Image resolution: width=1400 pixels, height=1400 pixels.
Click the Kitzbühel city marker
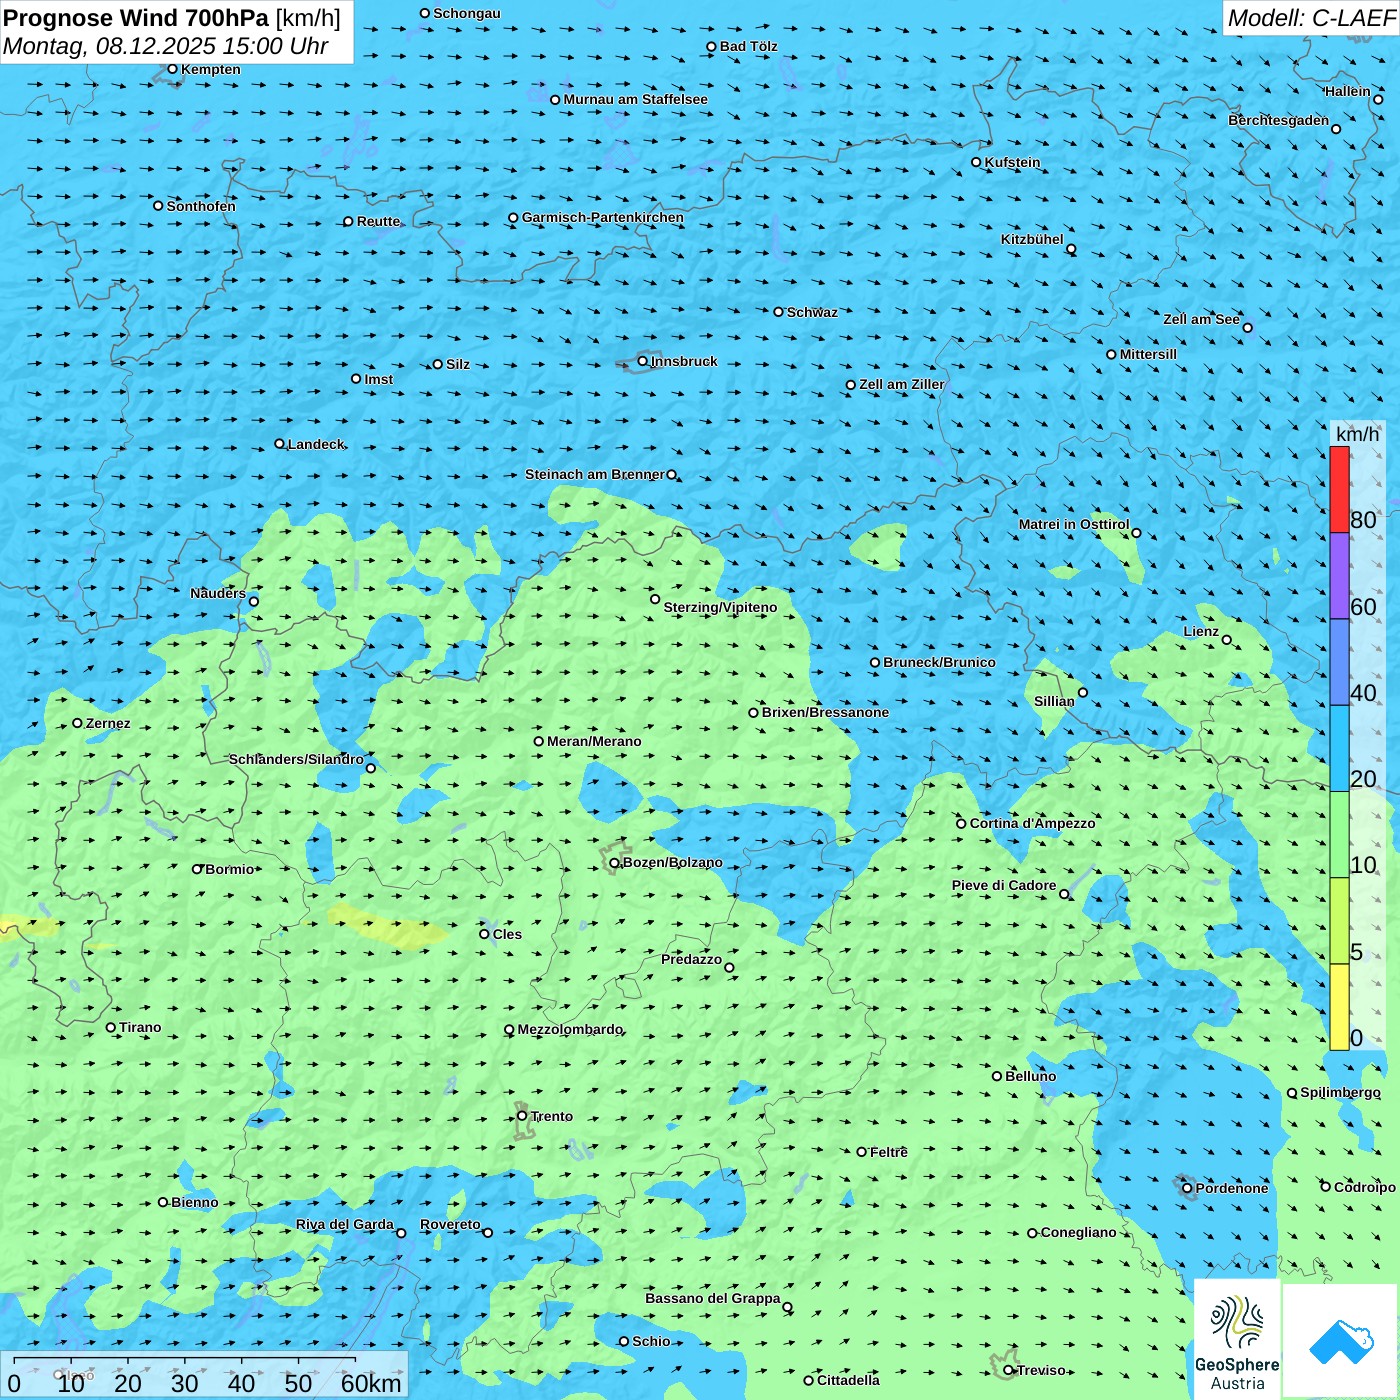coord(1071,249)
